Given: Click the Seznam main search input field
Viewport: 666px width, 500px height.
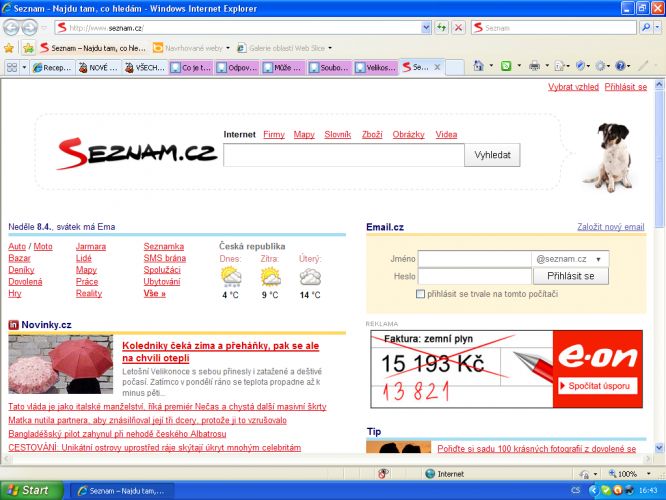Looking at the screenshot, I should click(x=344, y=155).
